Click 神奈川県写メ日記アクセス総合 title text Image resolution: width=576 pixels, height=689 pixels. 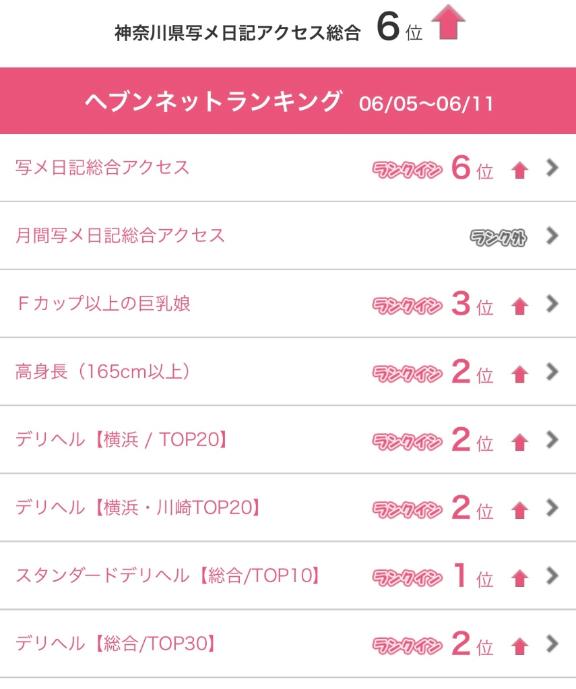[x=238, y=33]
